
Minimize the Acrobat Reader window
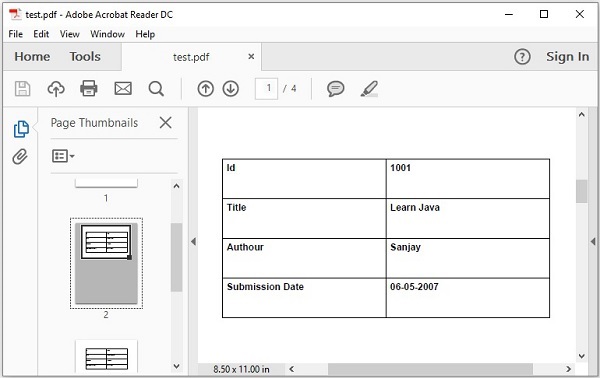point(509,15)
